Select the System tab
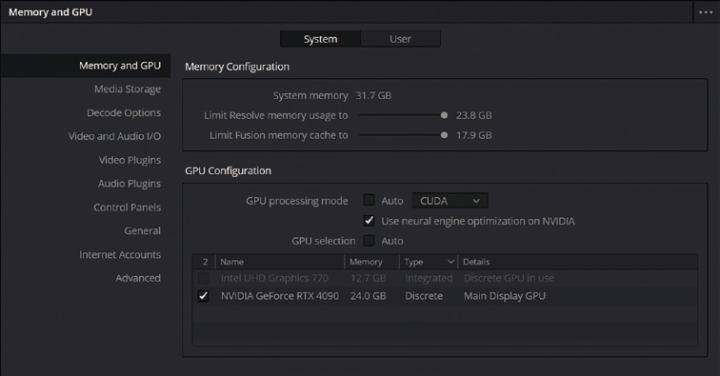Image resolution: width=720 pixels, height=376 pixels. (x=321, y=39)
